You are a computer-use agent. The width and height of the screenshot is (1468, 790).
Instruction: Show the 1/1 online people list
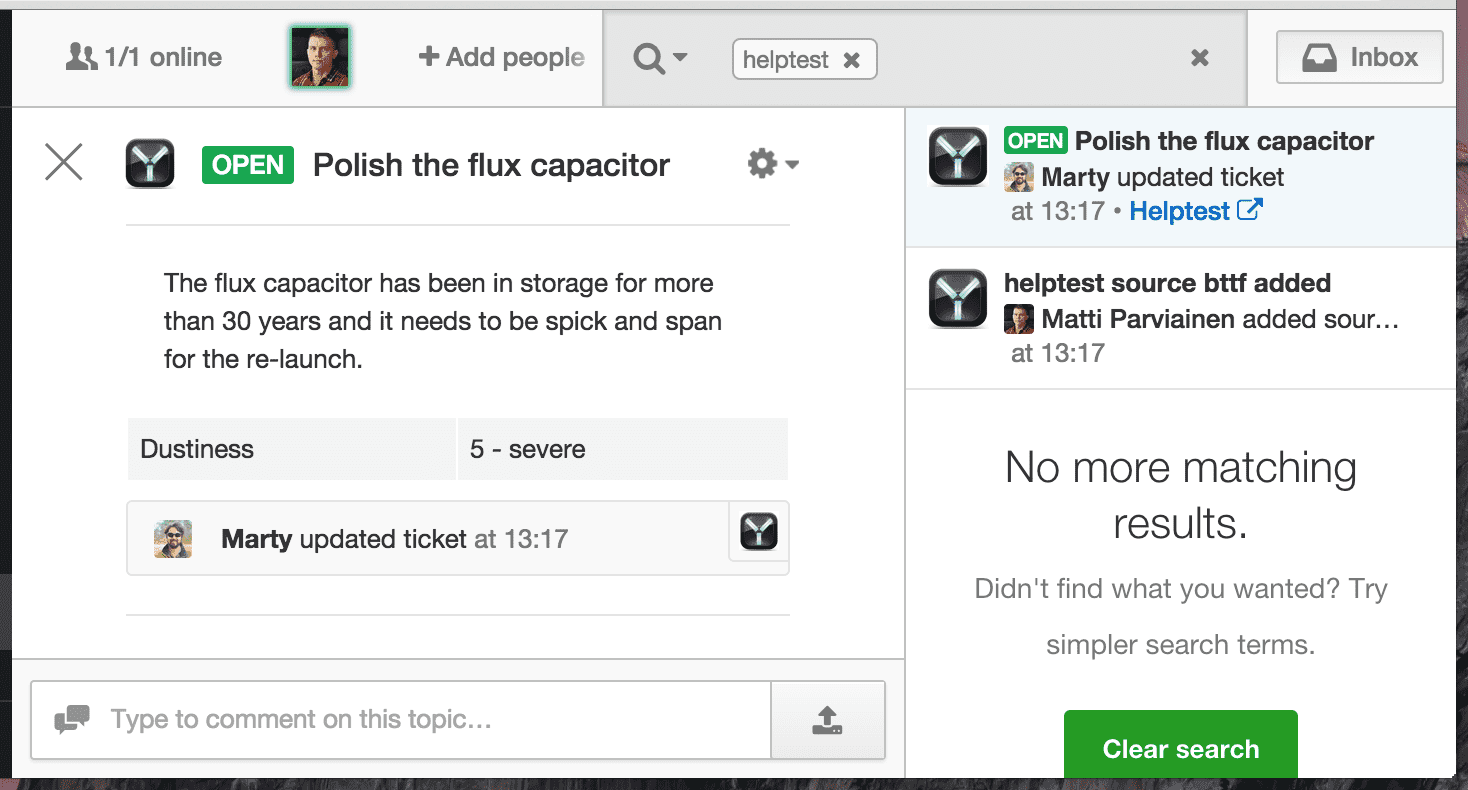[x=144, y=57]
